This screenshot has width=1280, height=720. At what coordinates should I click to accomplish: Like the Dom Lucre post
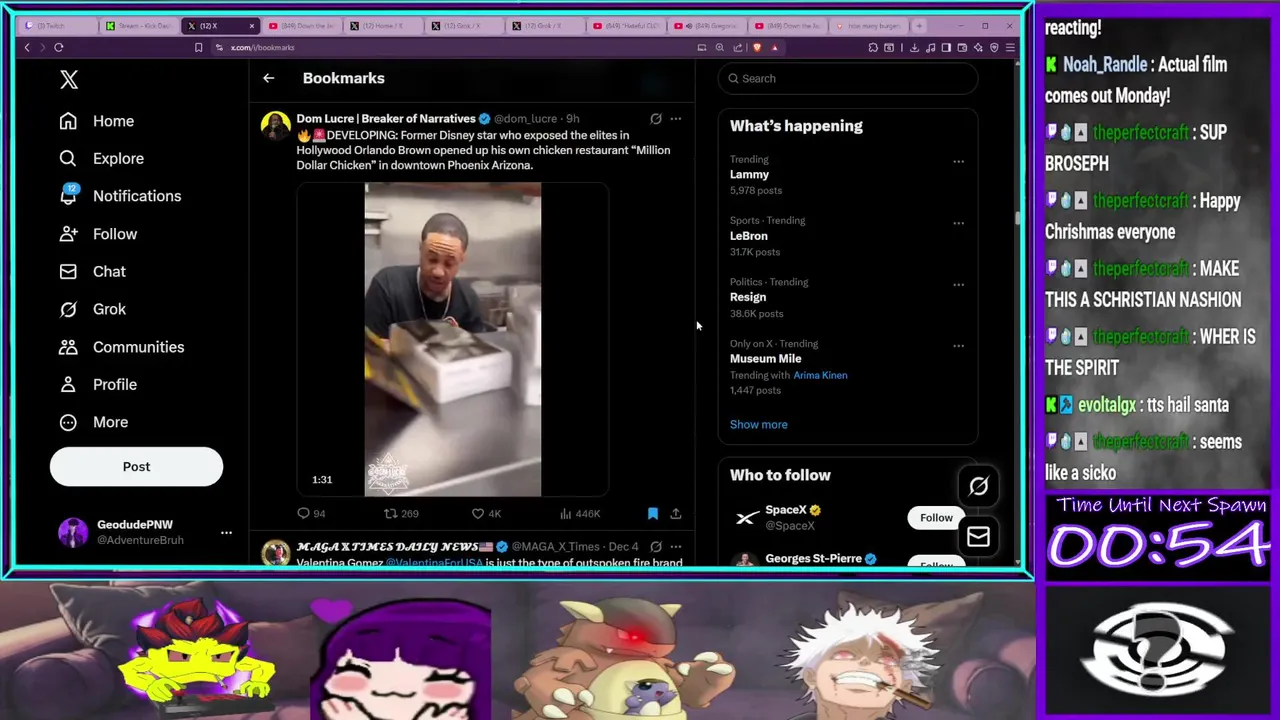(486, 513)
